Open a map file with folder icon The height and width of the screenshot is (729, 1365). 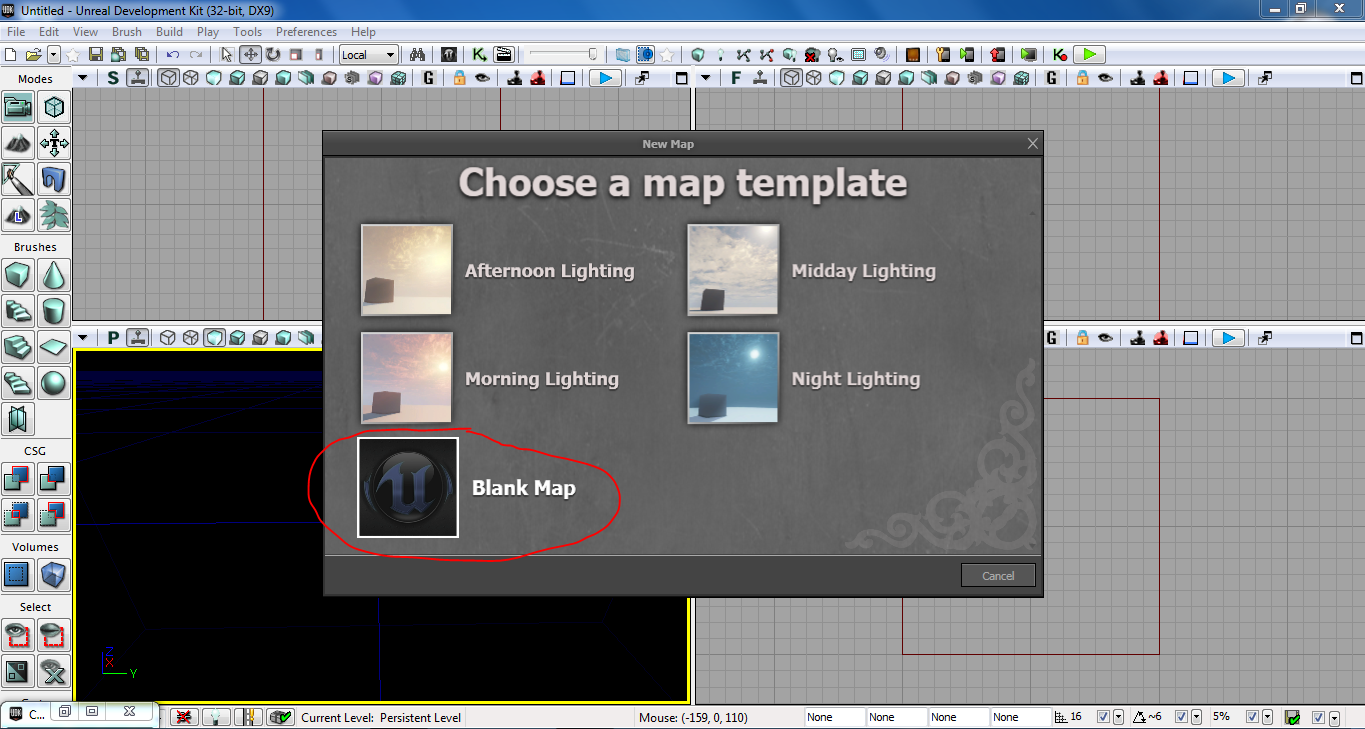(x=33, y=55)
